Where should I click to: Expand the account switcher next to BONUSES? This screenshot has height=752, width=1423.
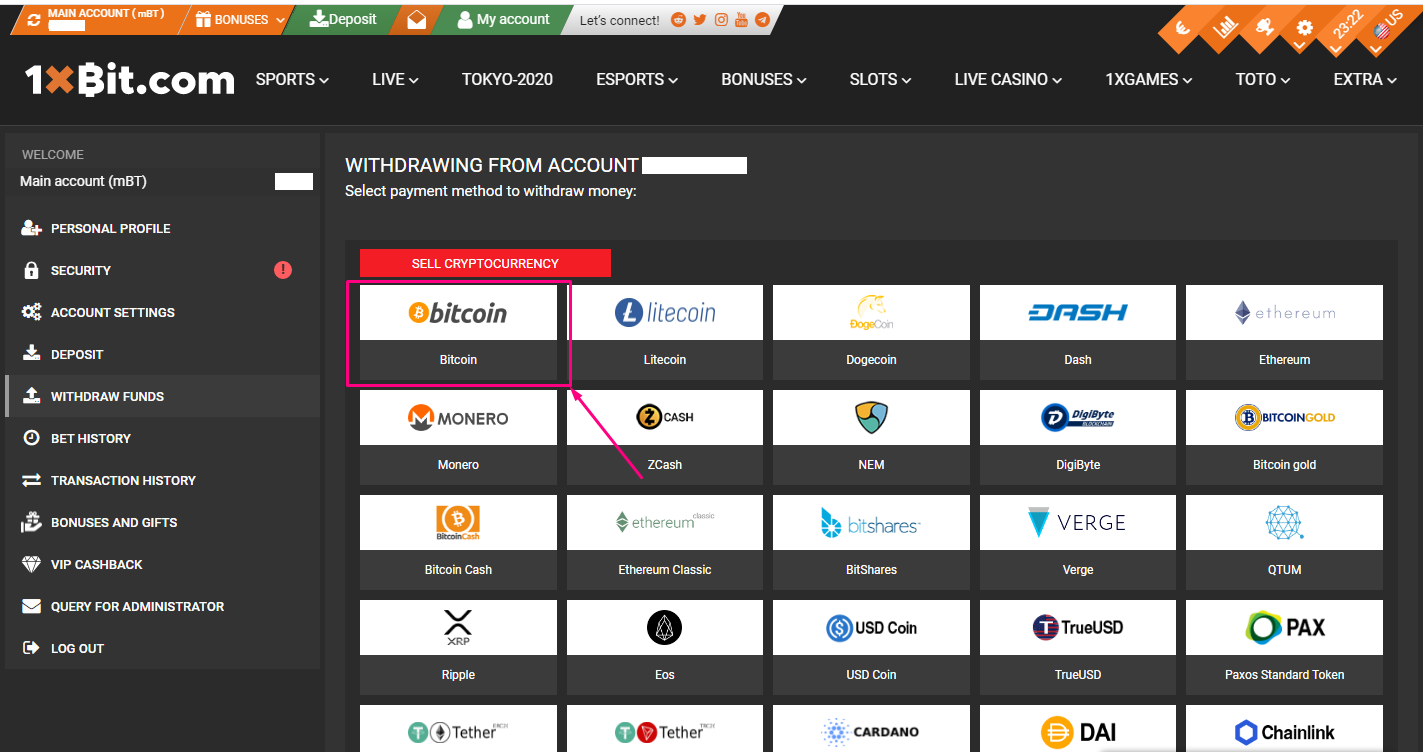pyautogui.click(x=281, y=18)
